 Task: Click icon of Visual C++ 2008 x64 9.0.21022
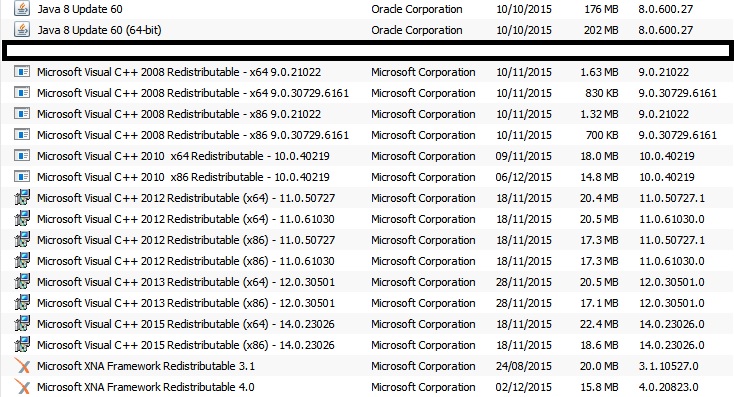point(22,72)
